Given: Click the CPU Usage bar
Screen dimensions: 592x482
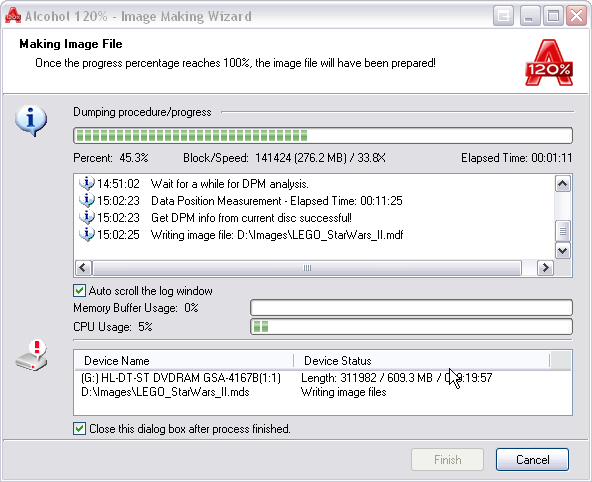Looking at the screenshot, I should [x=412, y=326].
